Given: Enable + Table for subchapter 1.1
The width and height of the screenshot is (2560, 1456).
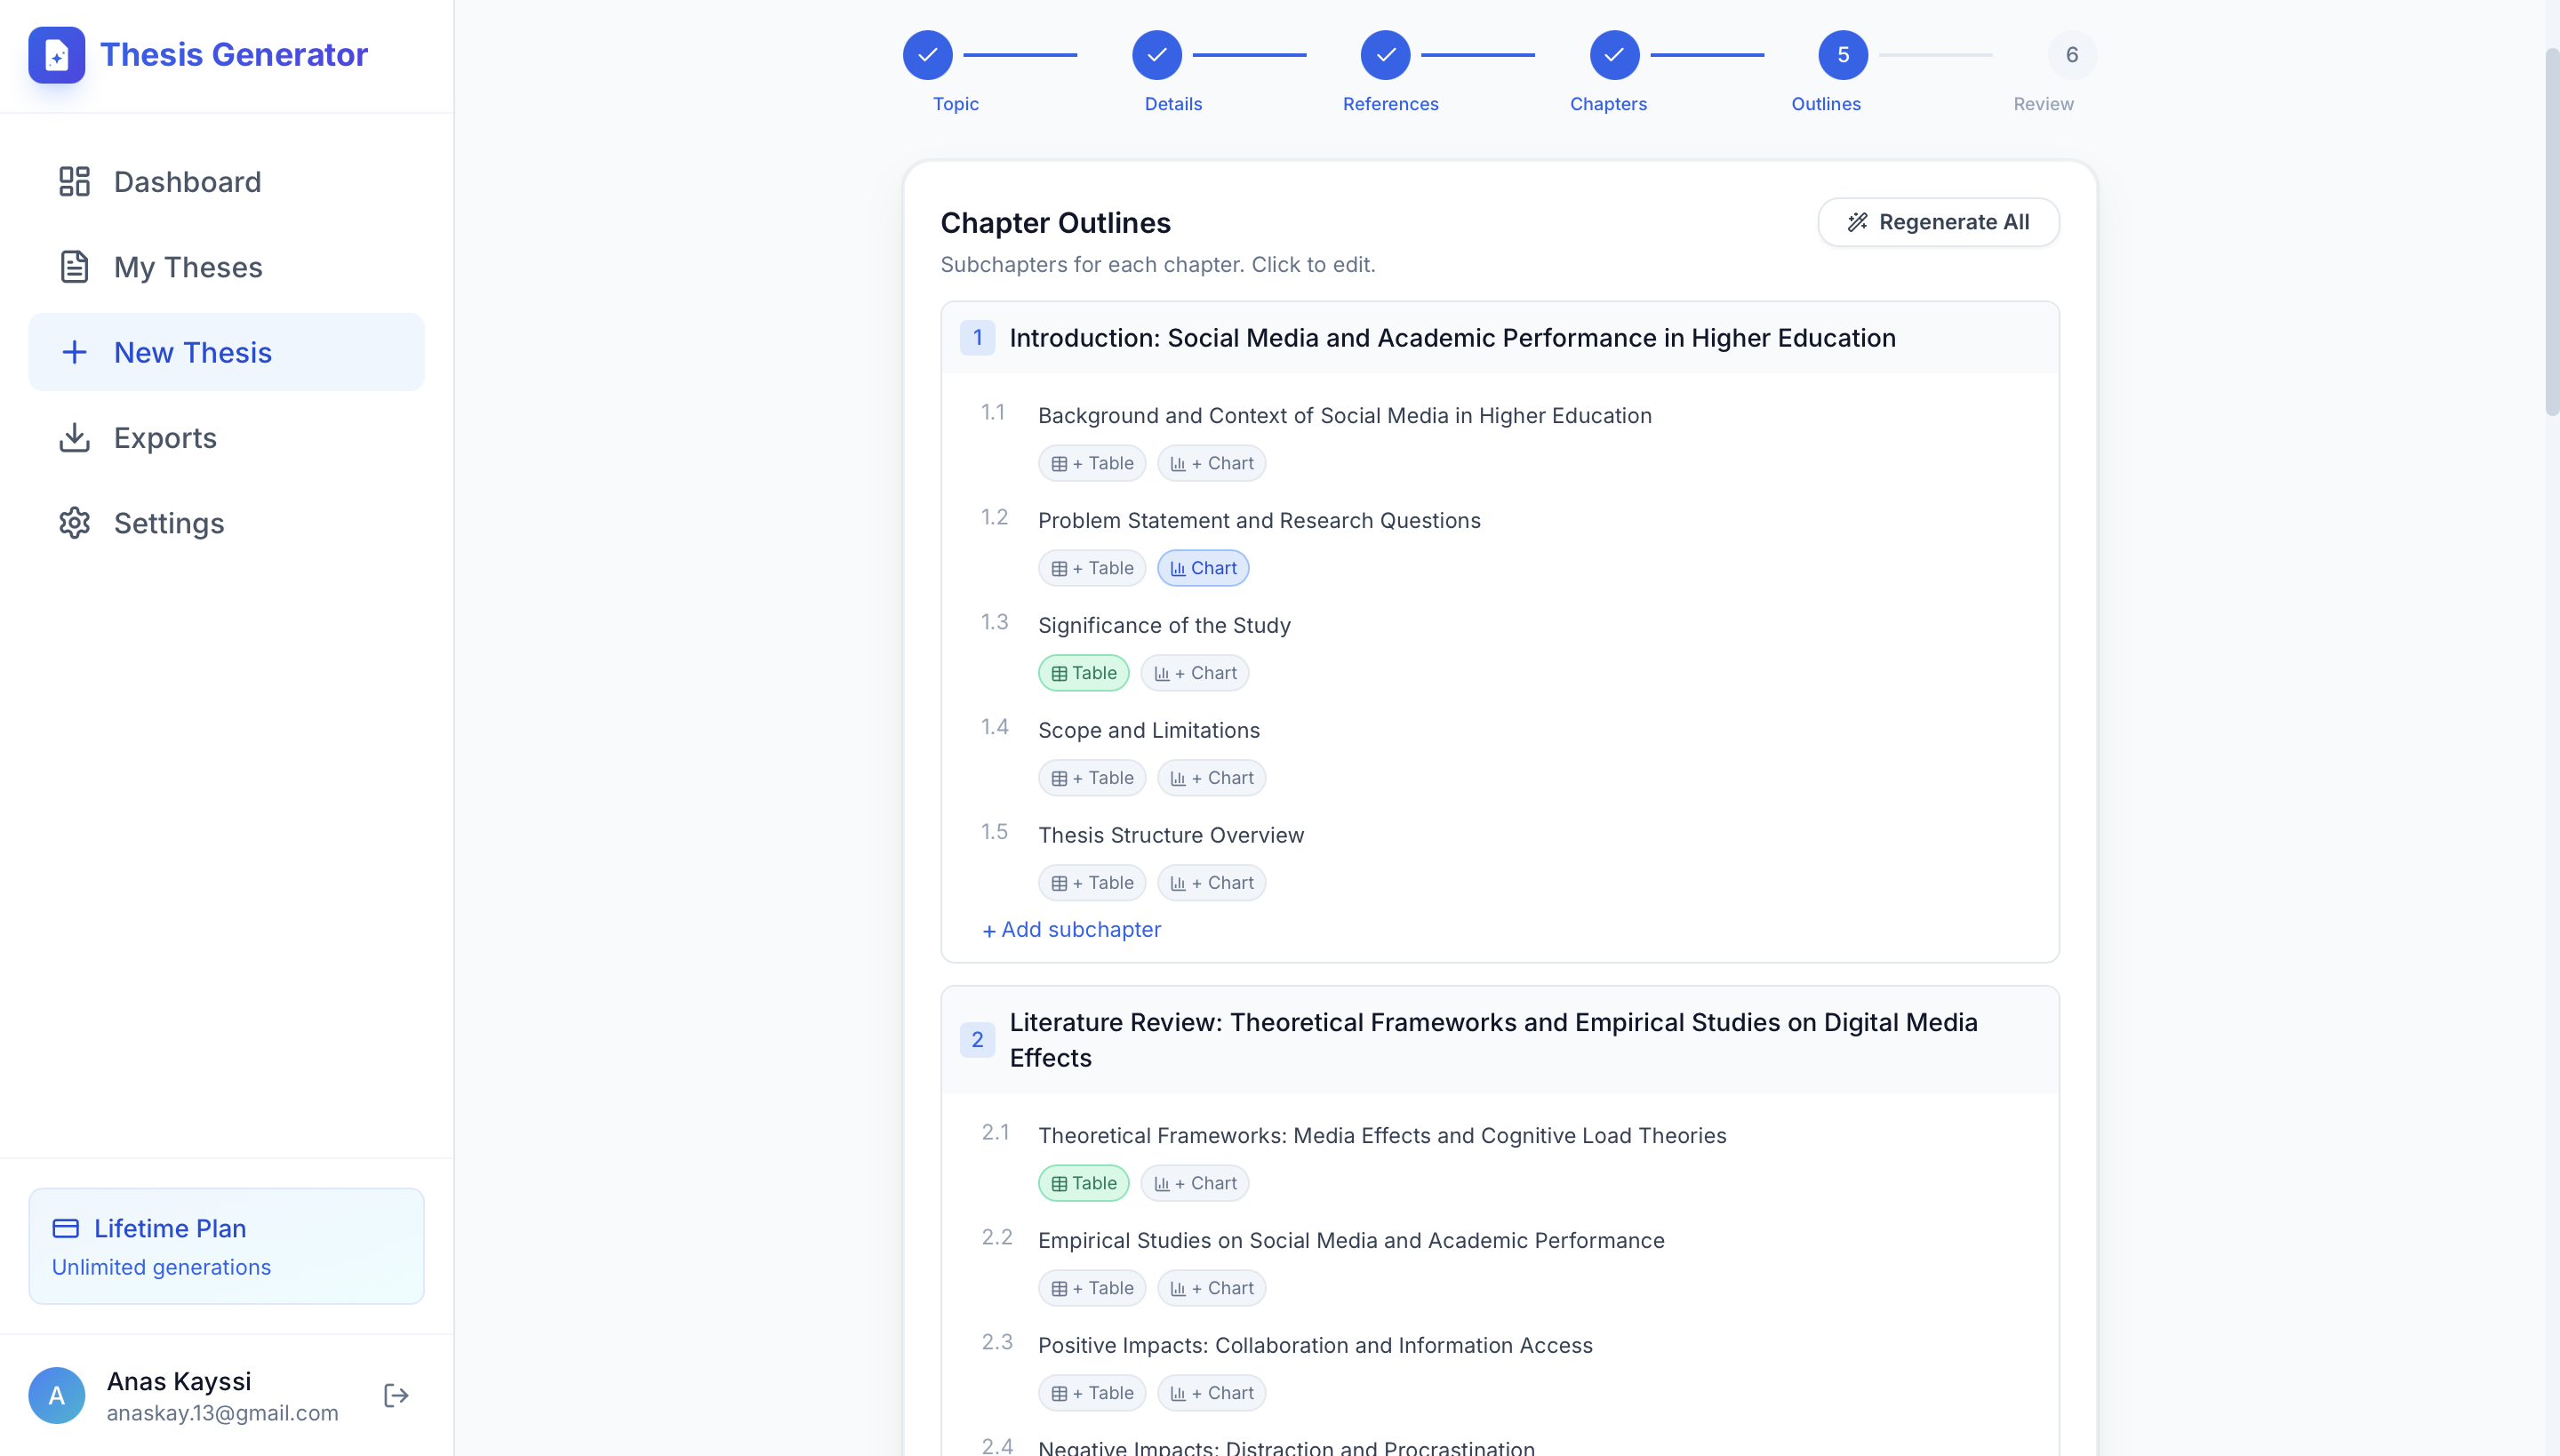Looking at the screenshot, I should point(1091,463).
